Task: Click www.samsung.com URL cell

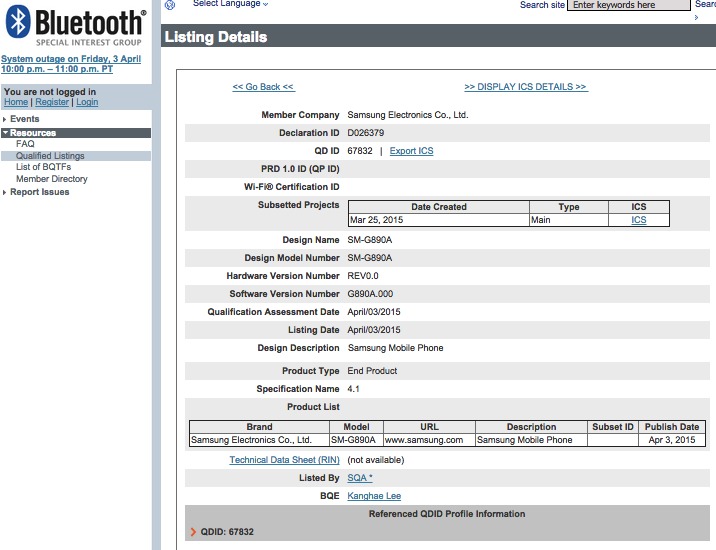Action: tap(429, 440)
